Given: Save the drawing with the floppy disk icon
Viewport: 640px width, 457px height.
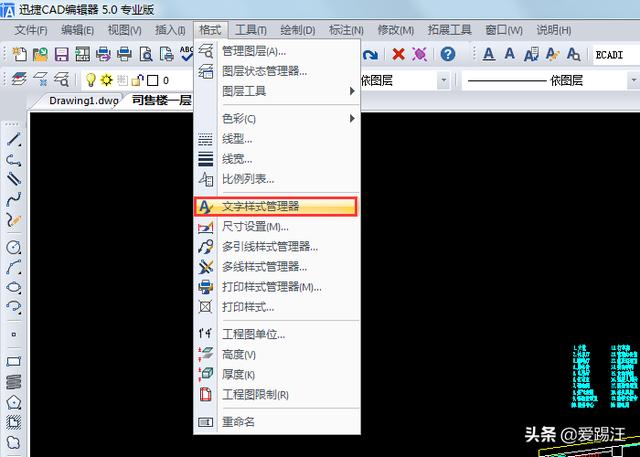Looking at the screenshot, I should point(61,54).
